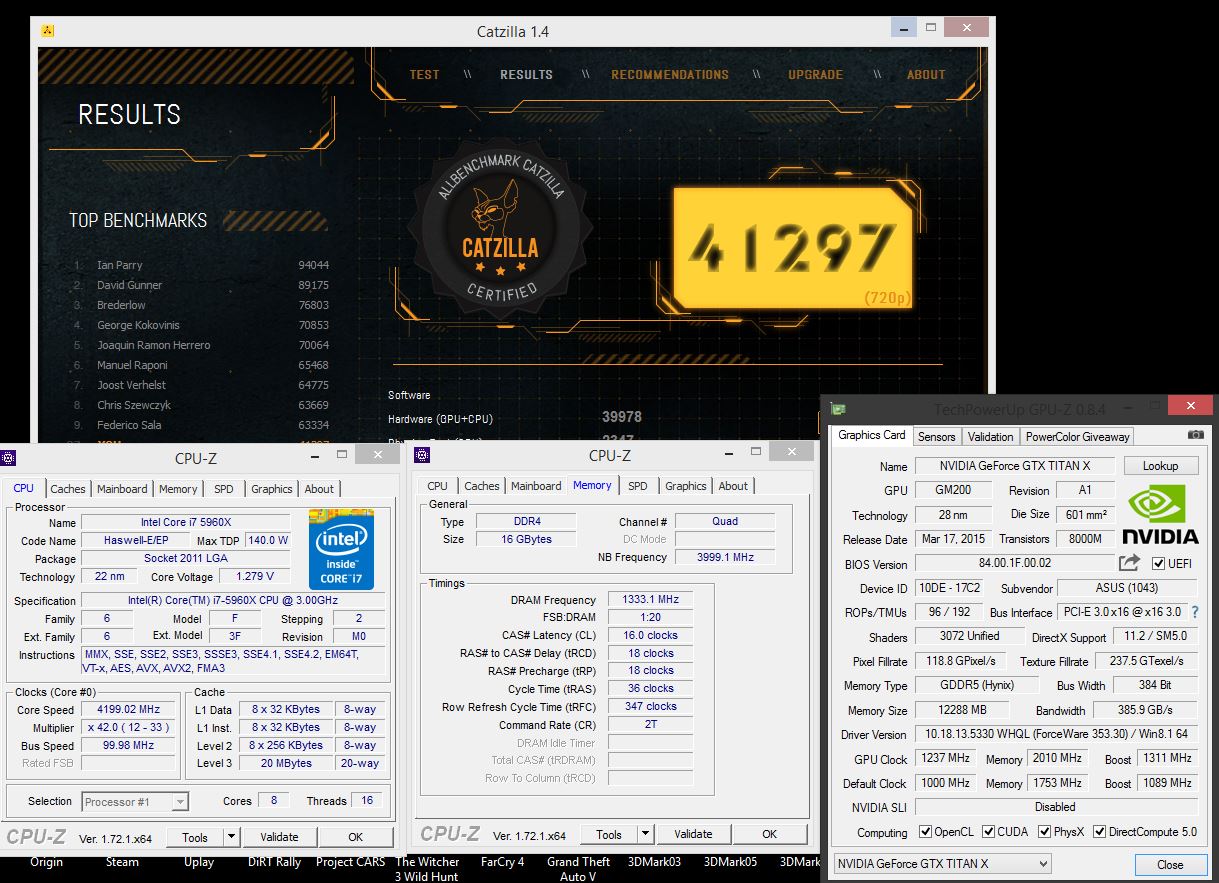This screenshot has height=883, width=1219.
Task: Click Validate in CPU-Z Processor window
Action: click(x=279, y=837)
